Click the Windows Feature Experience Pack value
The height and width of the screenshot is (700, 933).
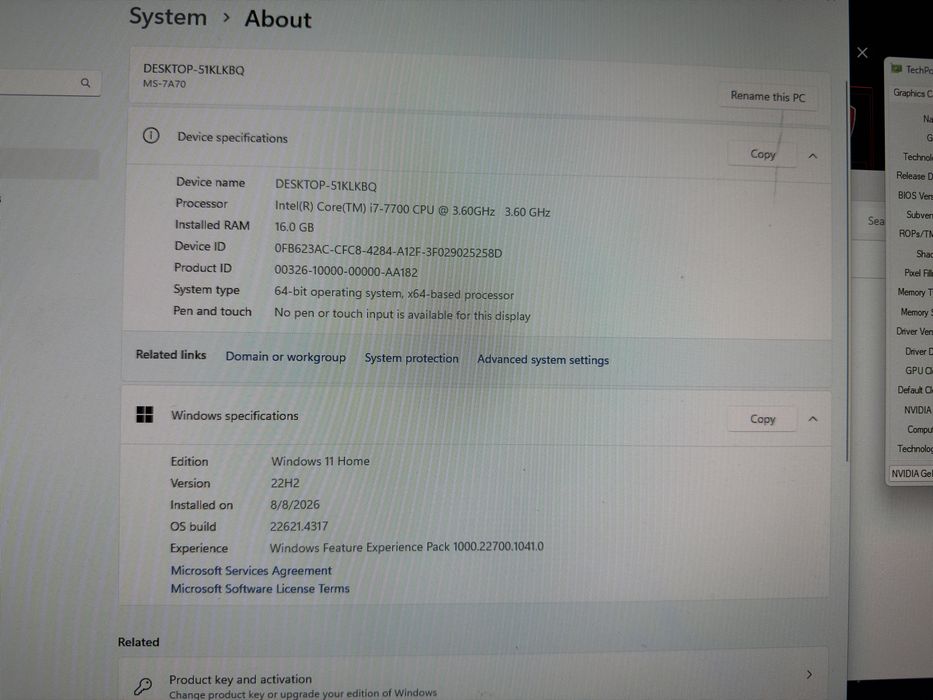406,547
